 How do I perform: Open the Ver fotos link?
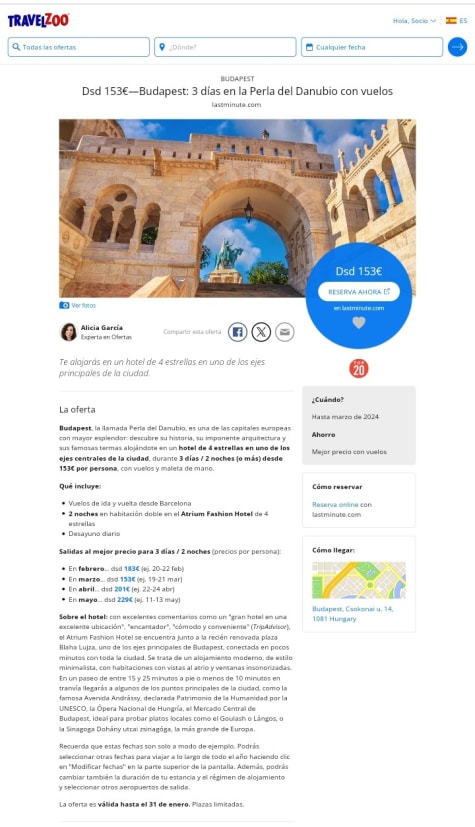[x=84, y=305]
